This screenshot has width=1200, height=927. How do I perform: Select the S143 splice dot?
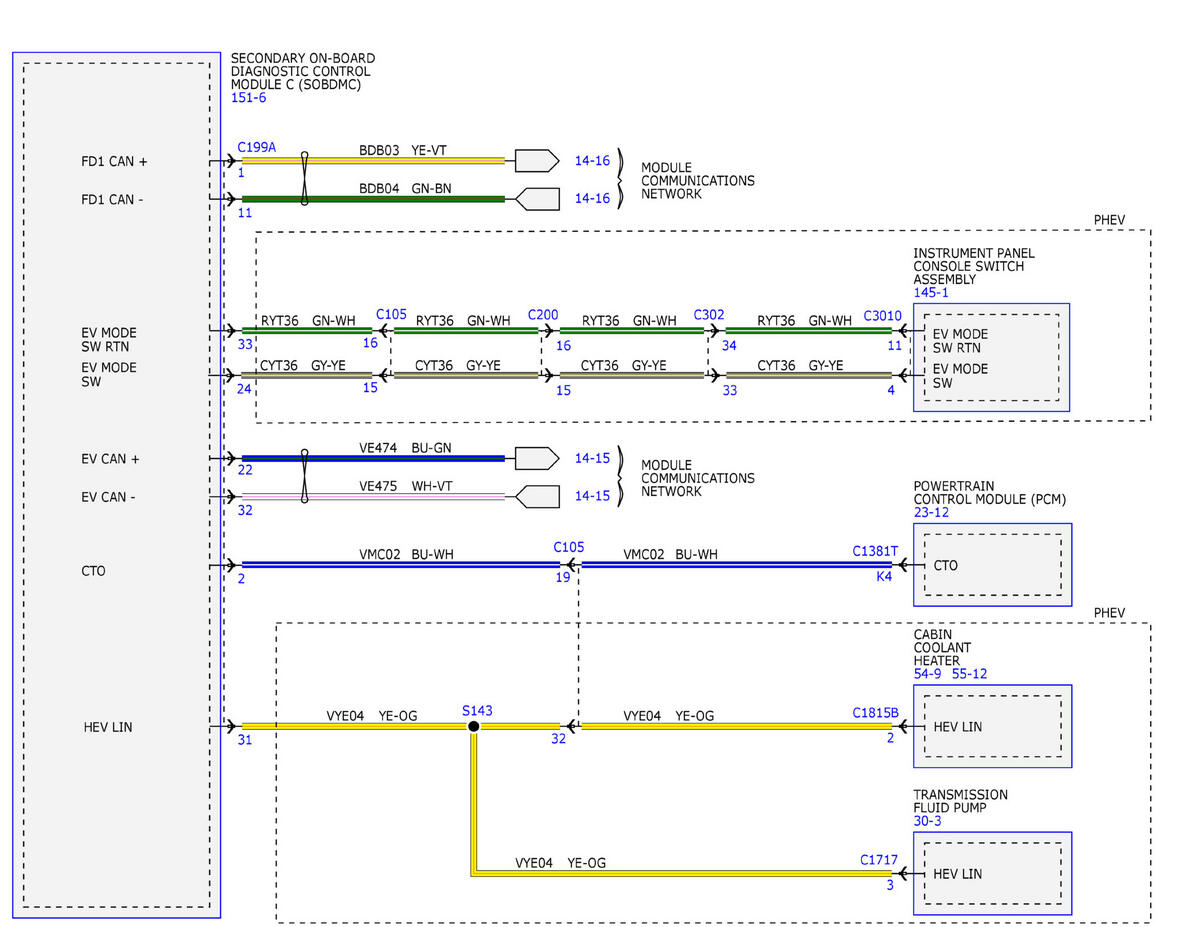pyautogui.click(x=474, y=726)
